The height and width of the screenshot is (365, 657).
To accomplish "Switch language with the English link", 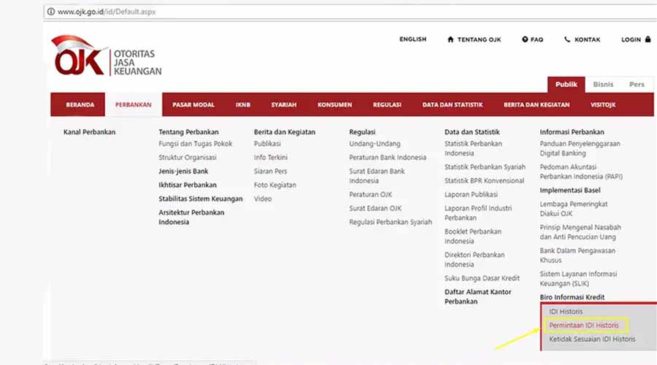I will point(413,39).
